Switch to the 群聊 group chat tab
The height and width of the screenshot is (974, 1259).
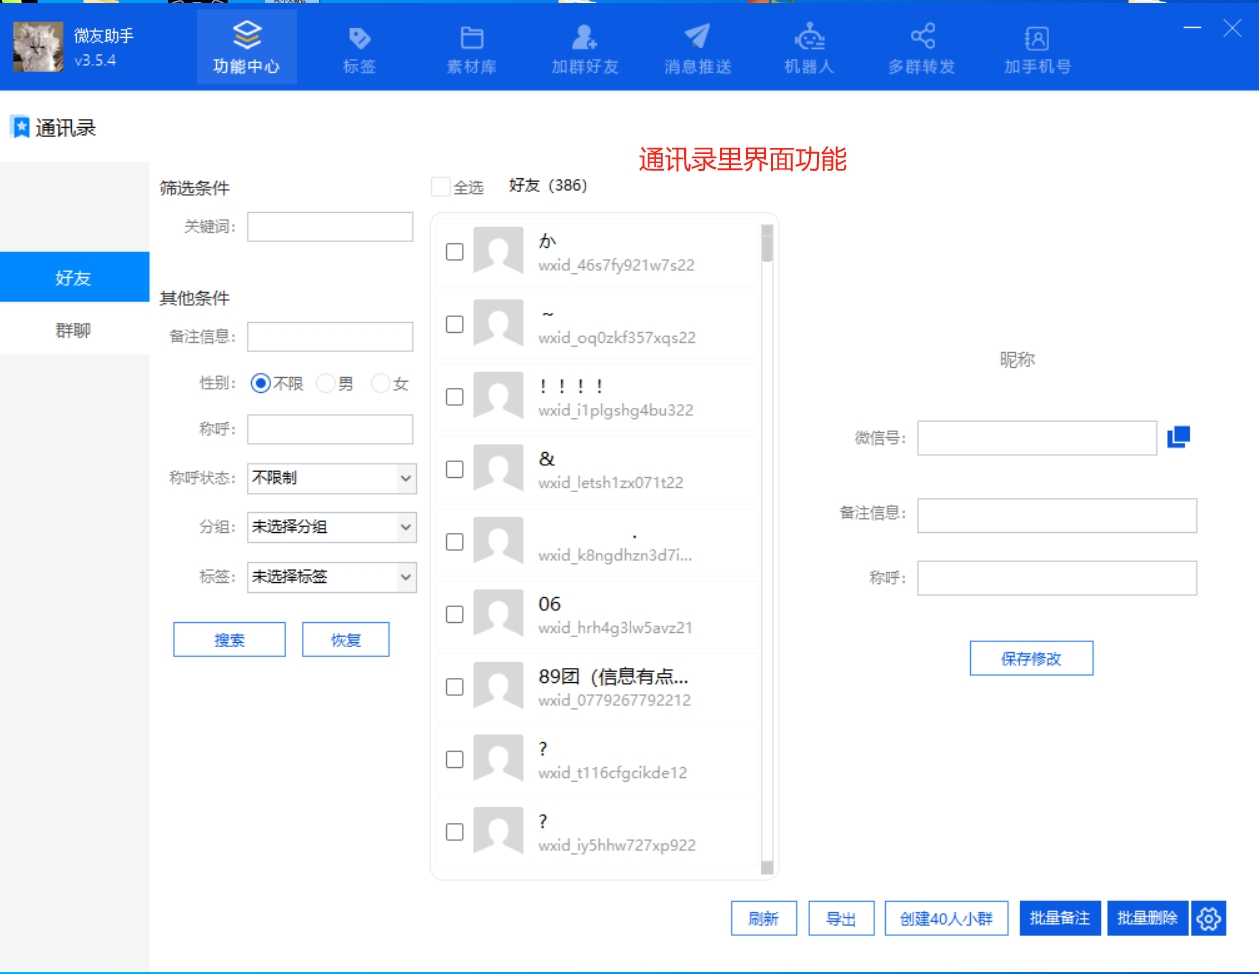pyautogui.click(x=73, y=330)
